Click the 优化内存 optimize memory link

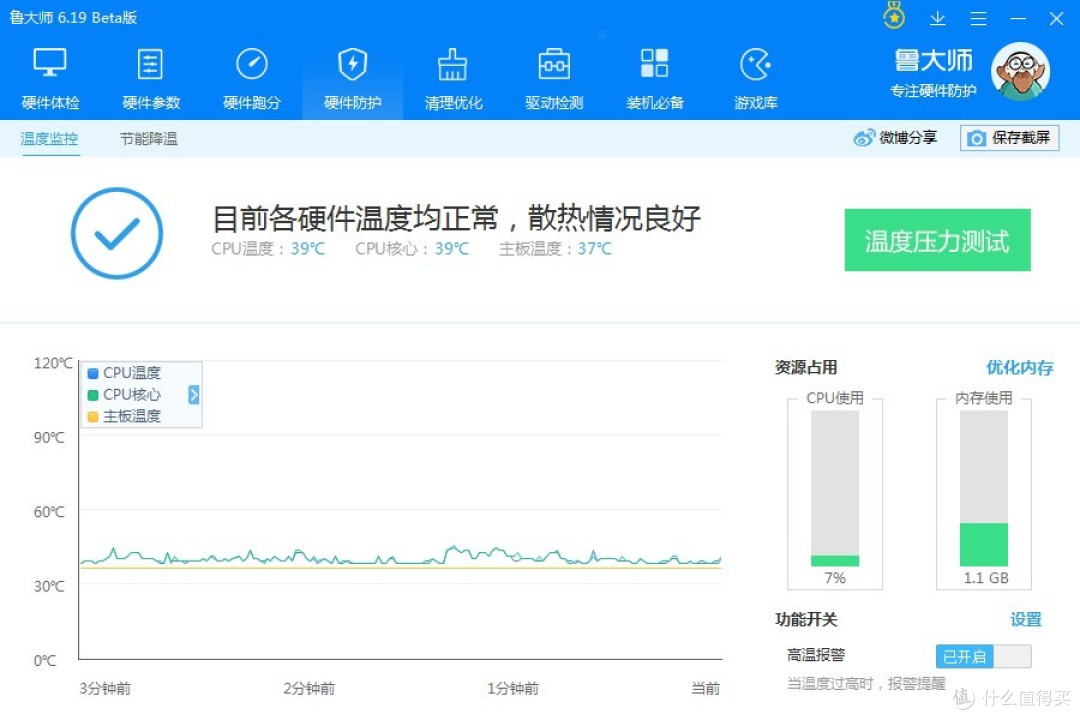coord(1020,368)
